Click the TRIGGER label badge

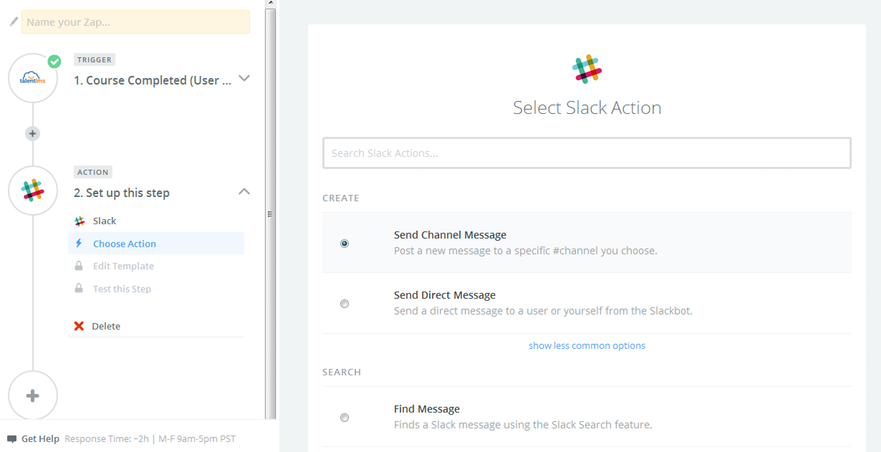(94, 60)
